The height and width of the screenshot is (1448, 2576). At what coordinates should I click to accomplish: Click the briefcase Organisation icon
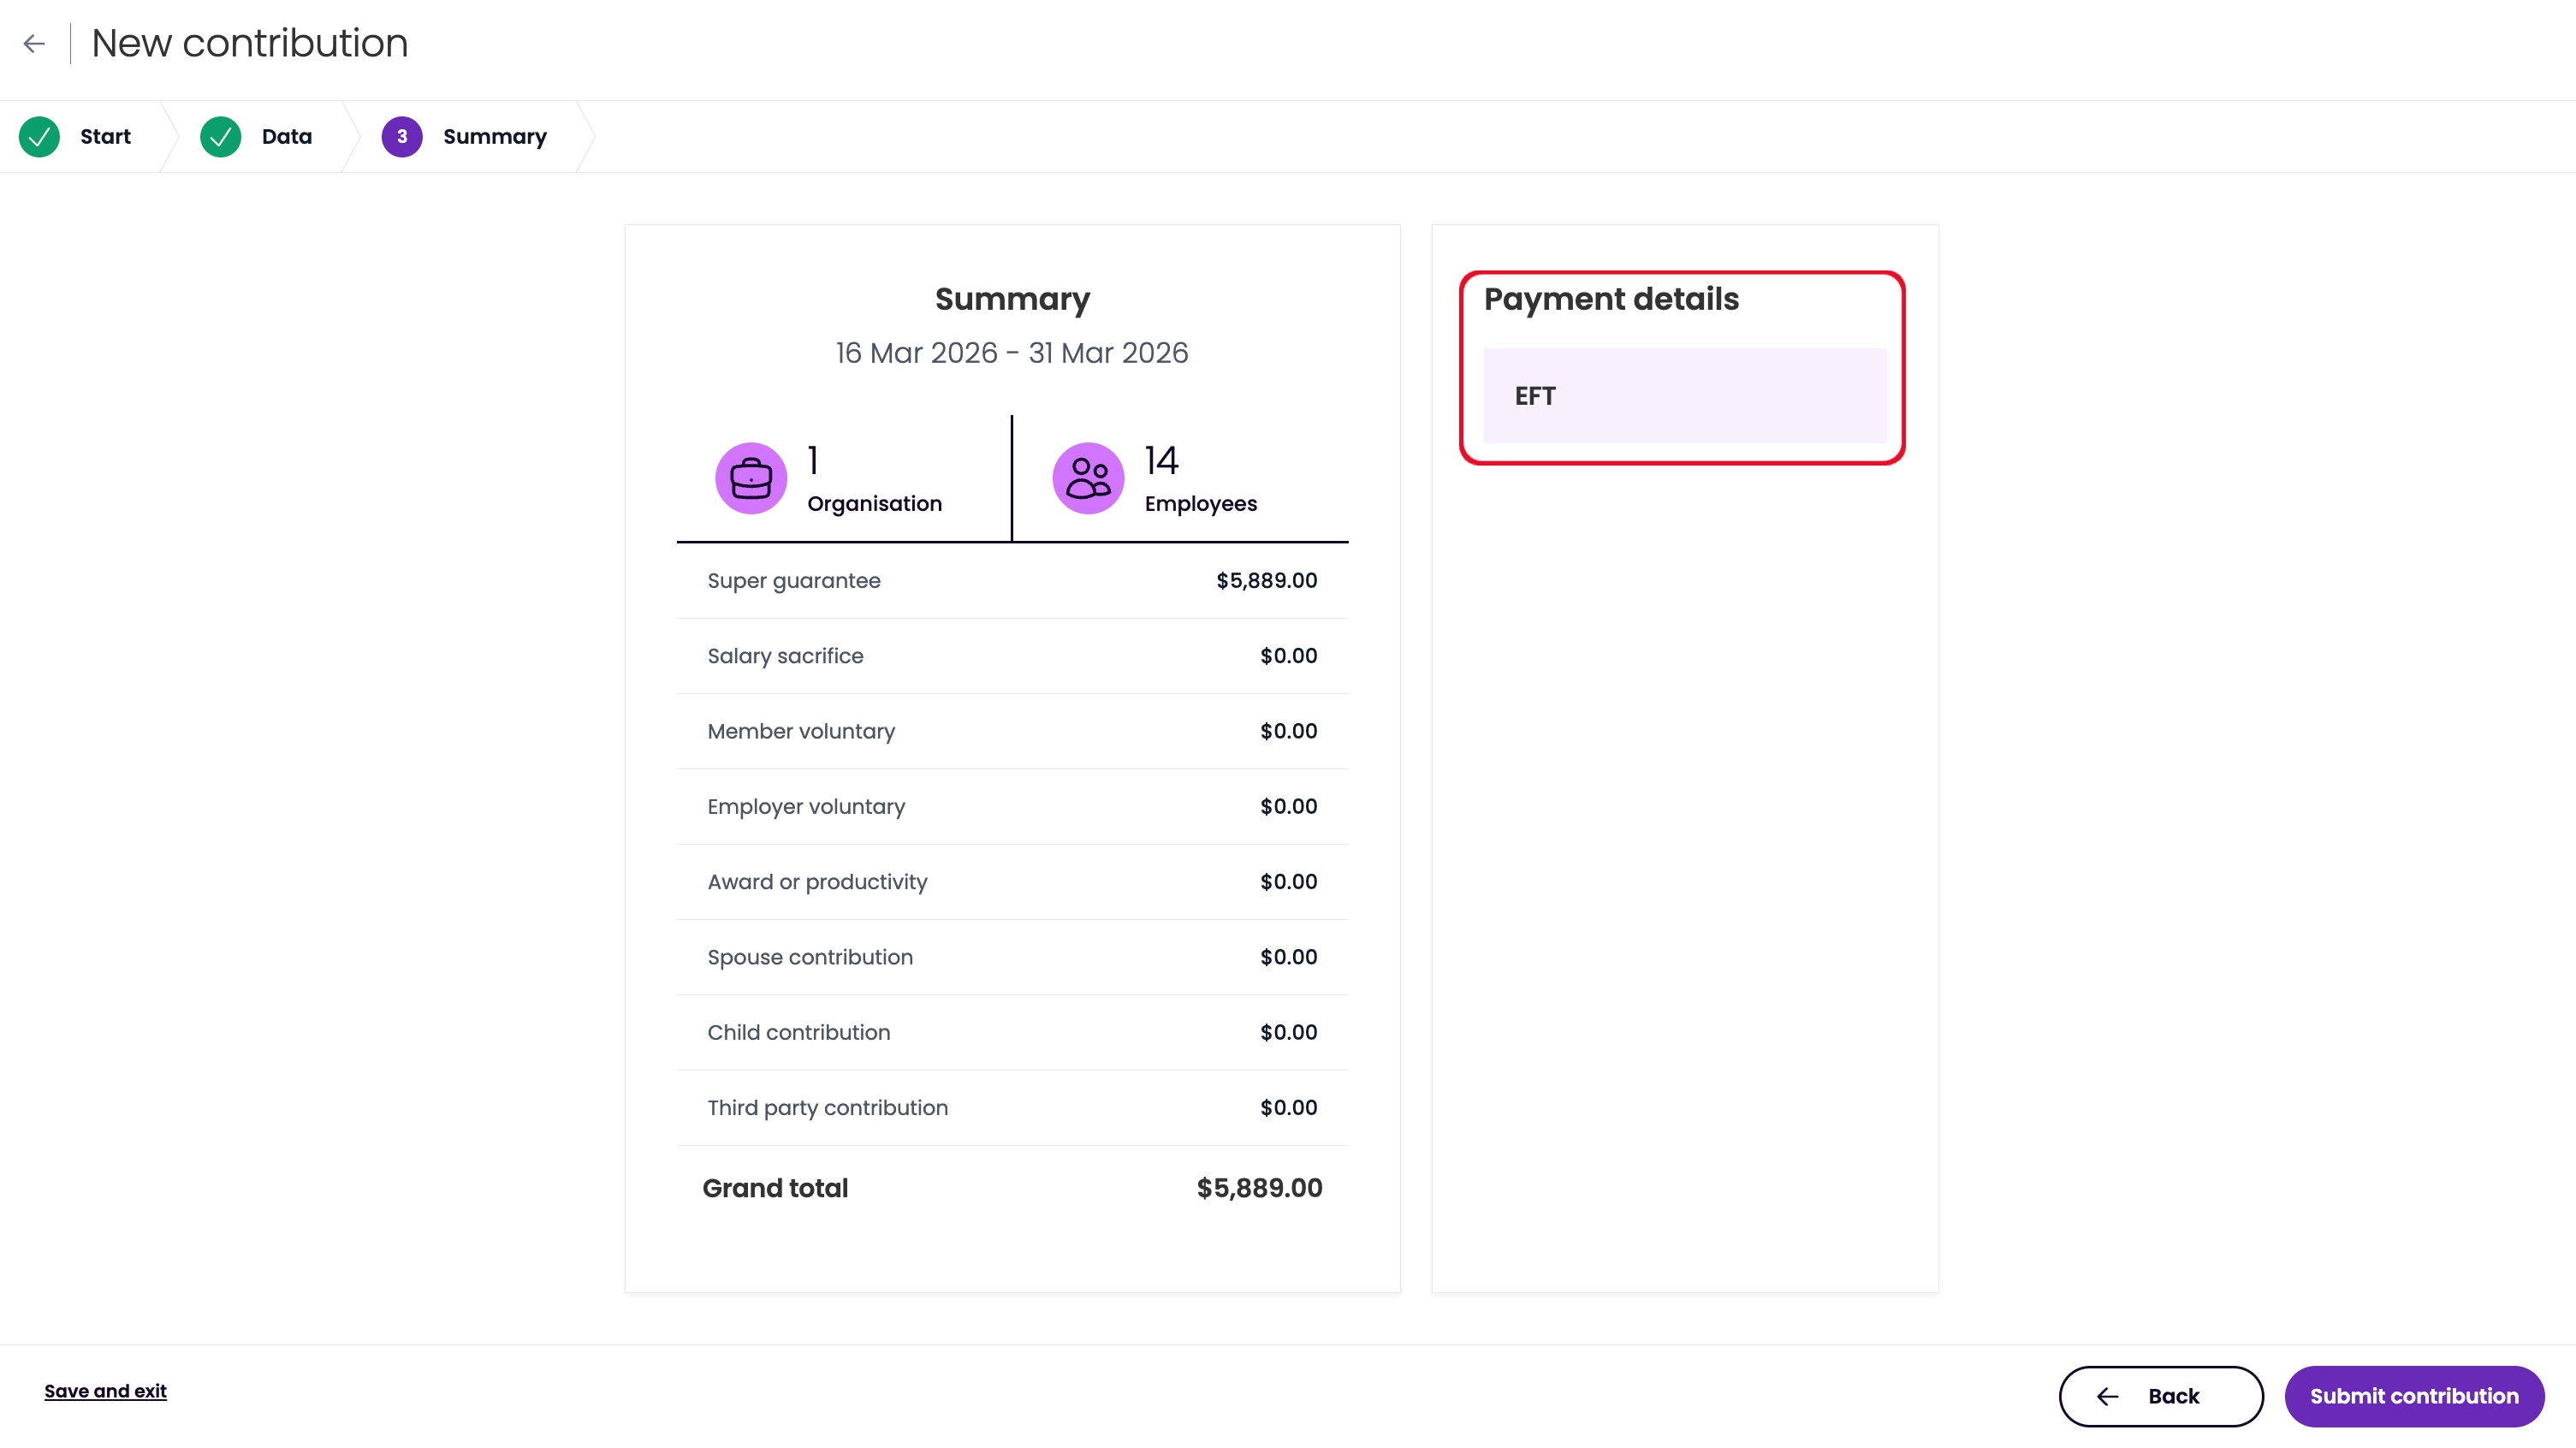click(x=751, y=478)
